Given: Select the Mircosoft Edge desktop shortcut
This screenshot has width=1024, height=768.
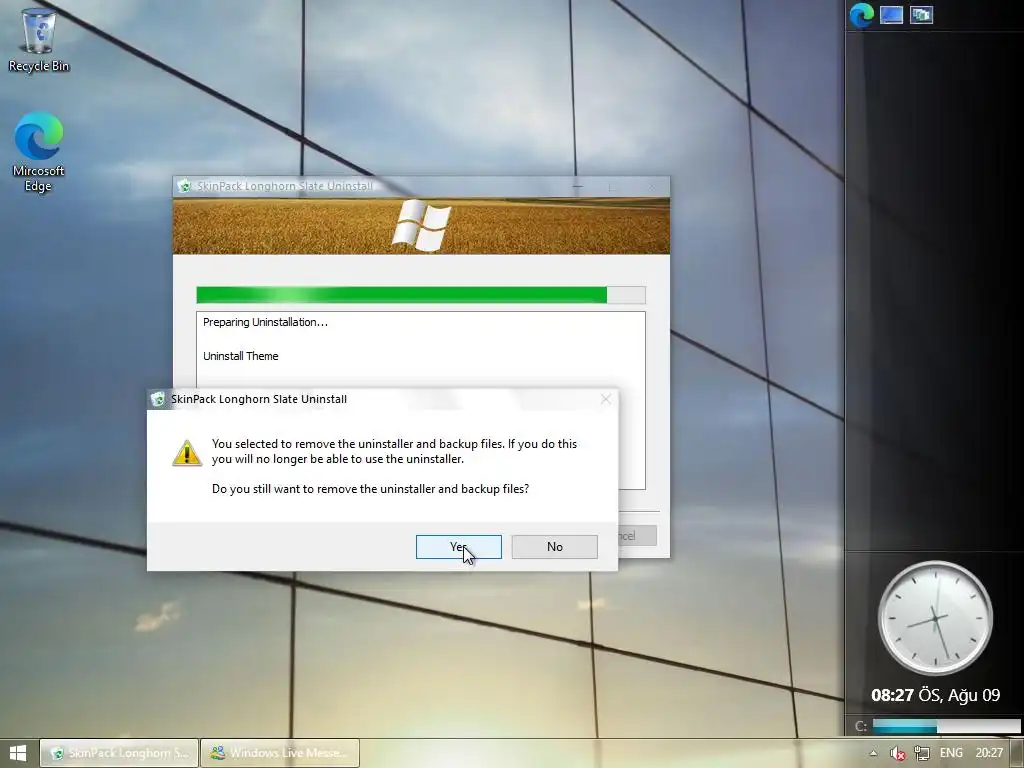Looking at the screenshot, I should [x=39, y=152].
